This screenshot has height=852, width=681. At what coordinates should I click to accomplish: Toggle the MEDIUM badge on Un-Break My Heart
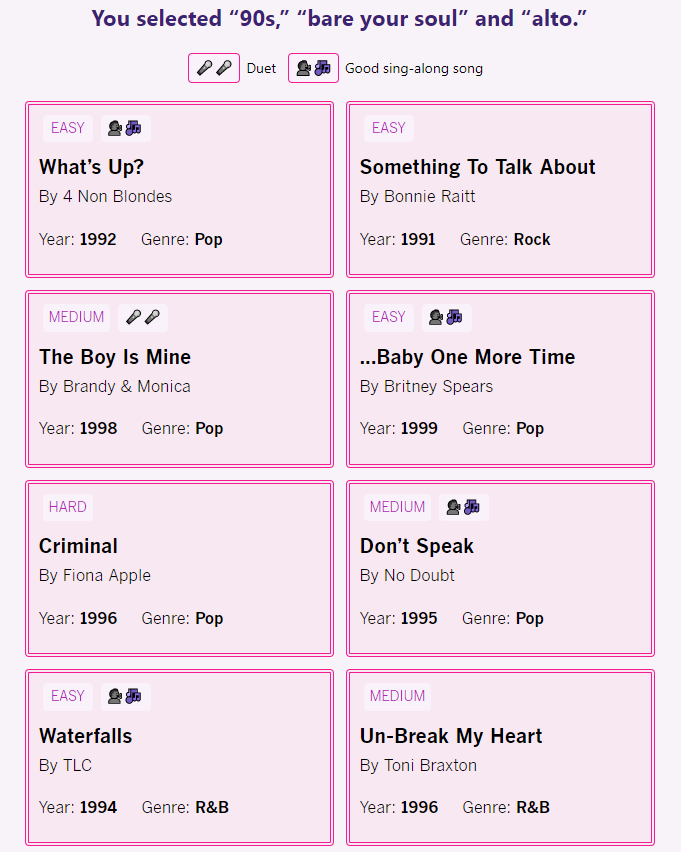pyautogui.click(x=397, y=696)
